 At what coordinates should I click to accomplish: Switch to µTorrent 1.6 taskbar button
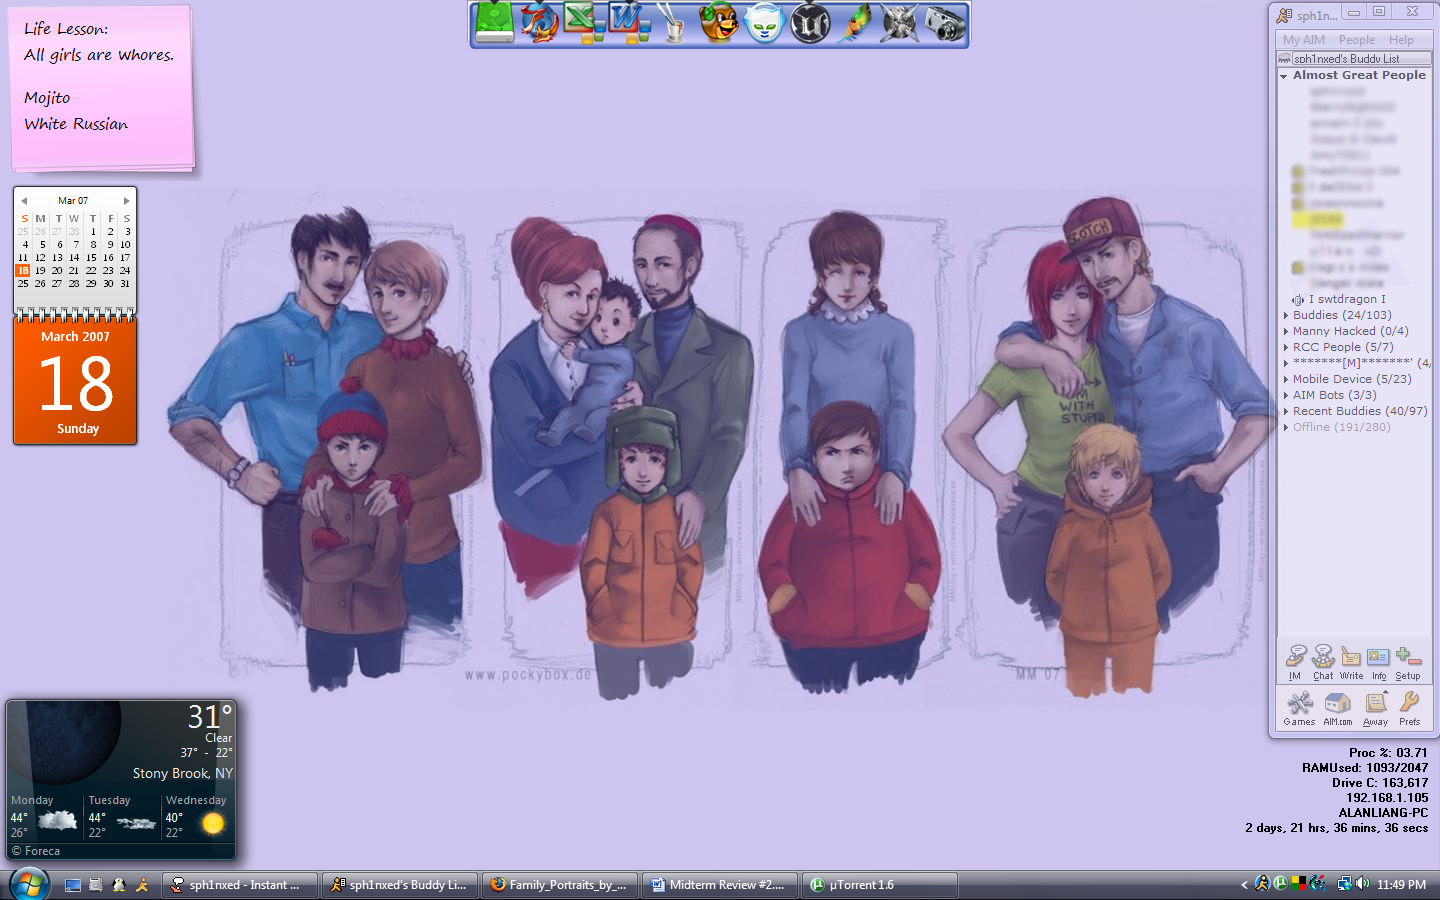(880, 885)
